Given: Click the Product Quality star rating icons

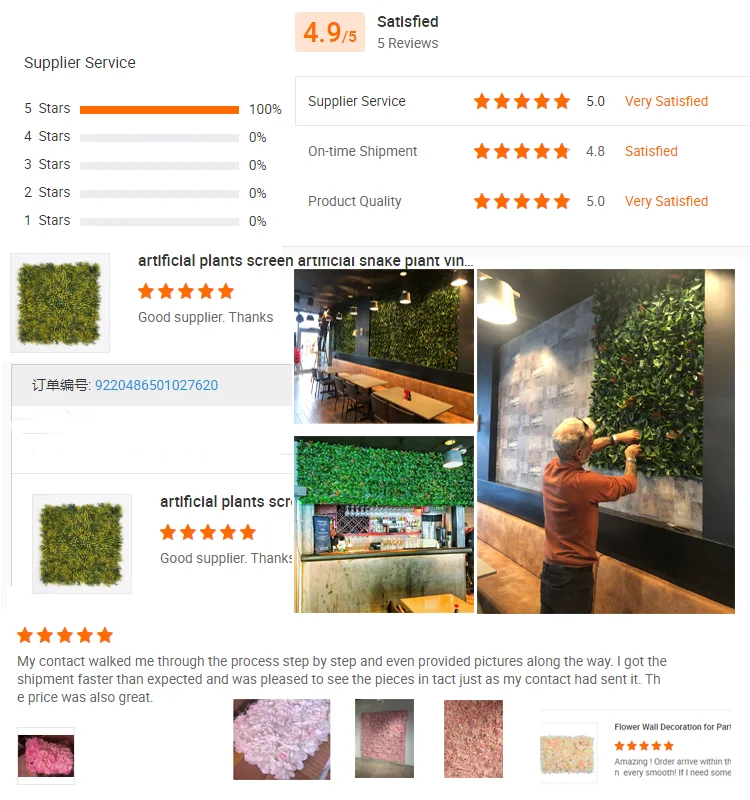Looking at the screenshot, I should (521, 201).
